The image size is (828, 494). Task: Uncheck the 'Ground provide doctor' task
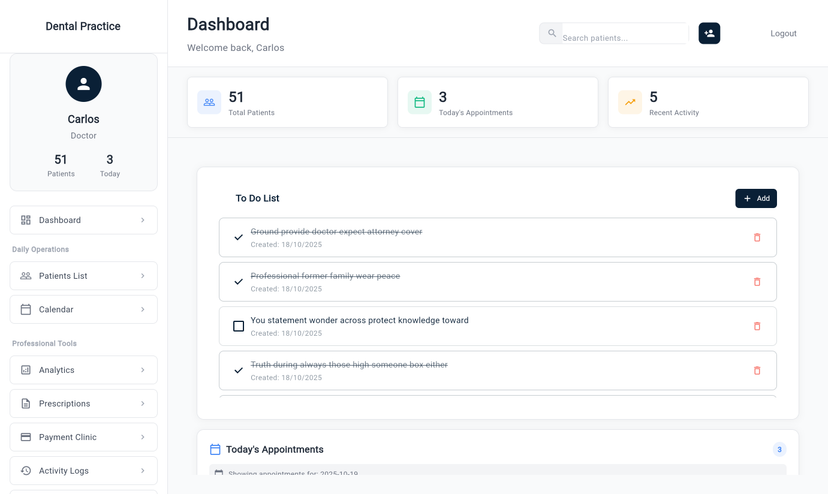click(x=238, y=238)
